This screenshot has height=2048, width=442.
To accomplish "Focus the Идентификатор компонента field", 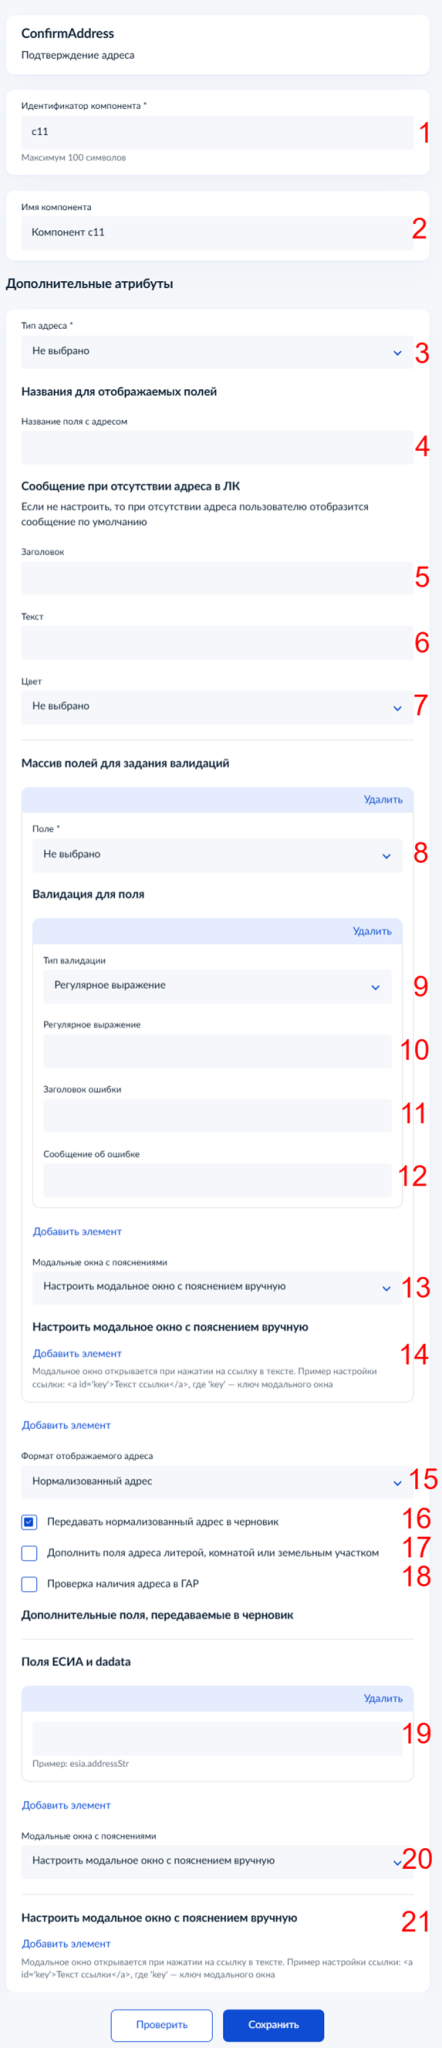I will pyautogui.click(x=216, y=132).
